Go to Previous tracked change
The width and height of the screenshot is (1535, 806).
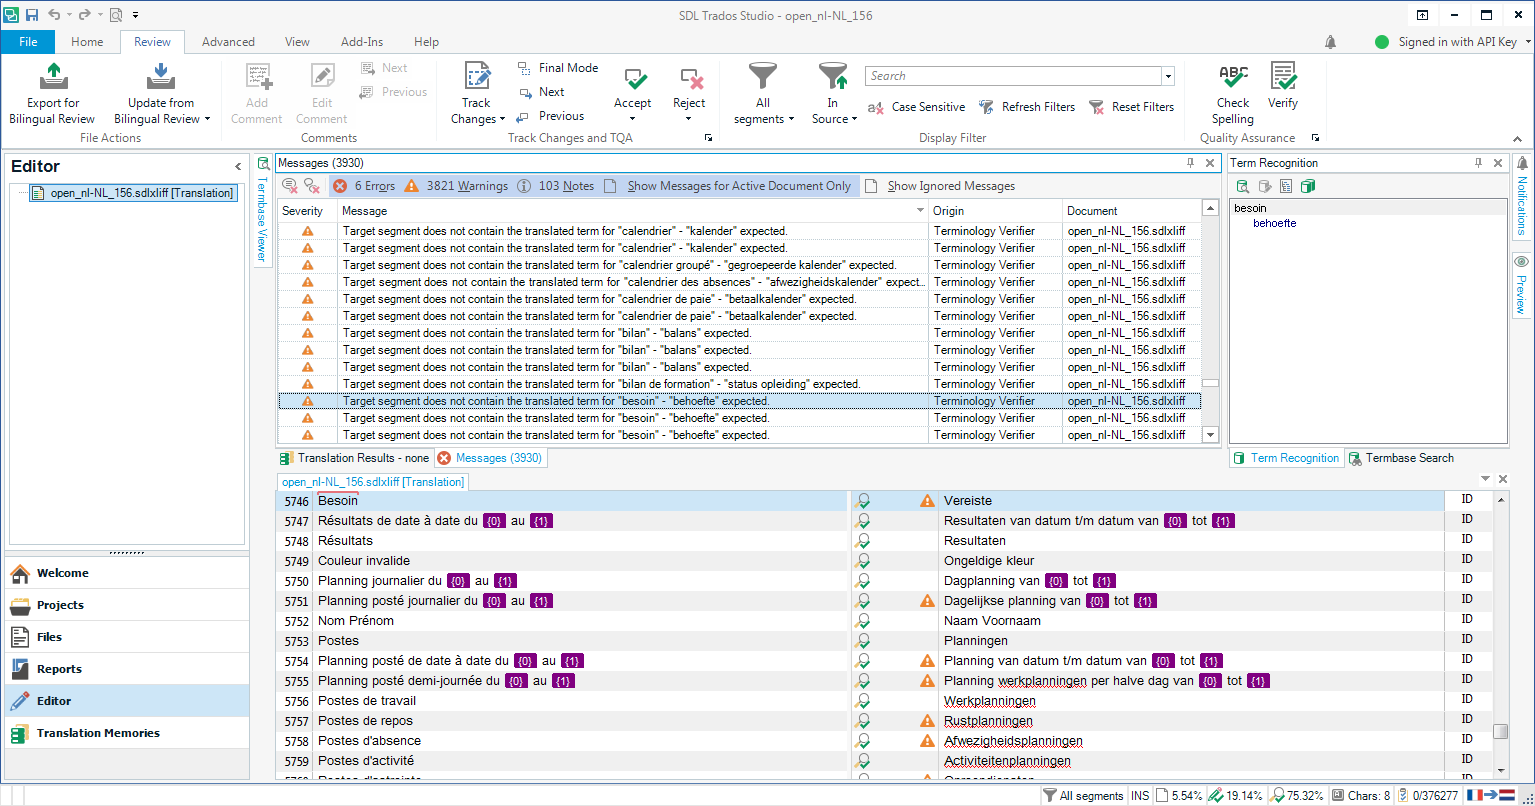[x=550, y=116]
